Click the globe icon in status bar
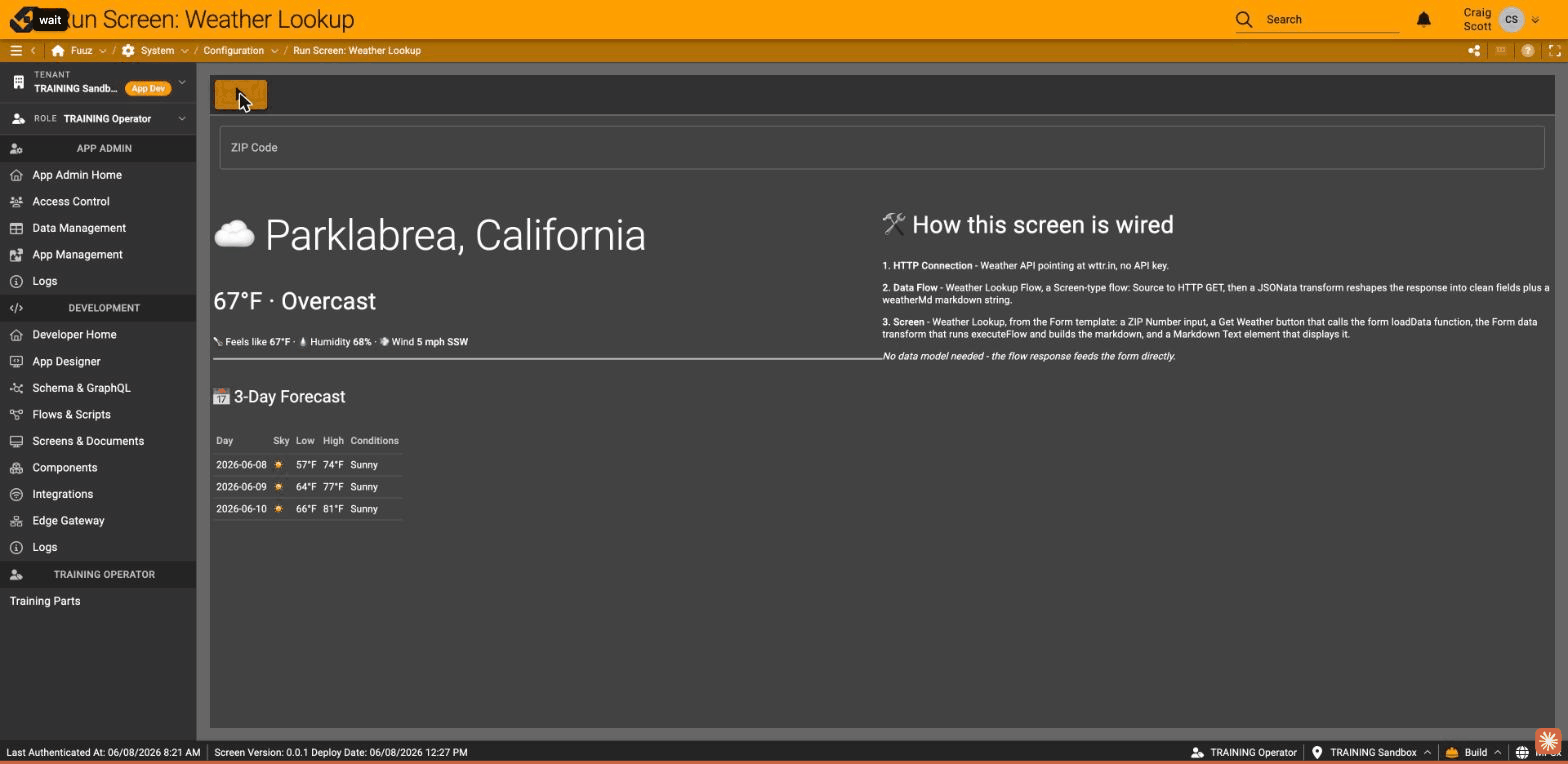This screenshot has height=764, width=1568. click(x=1522, y=752)
